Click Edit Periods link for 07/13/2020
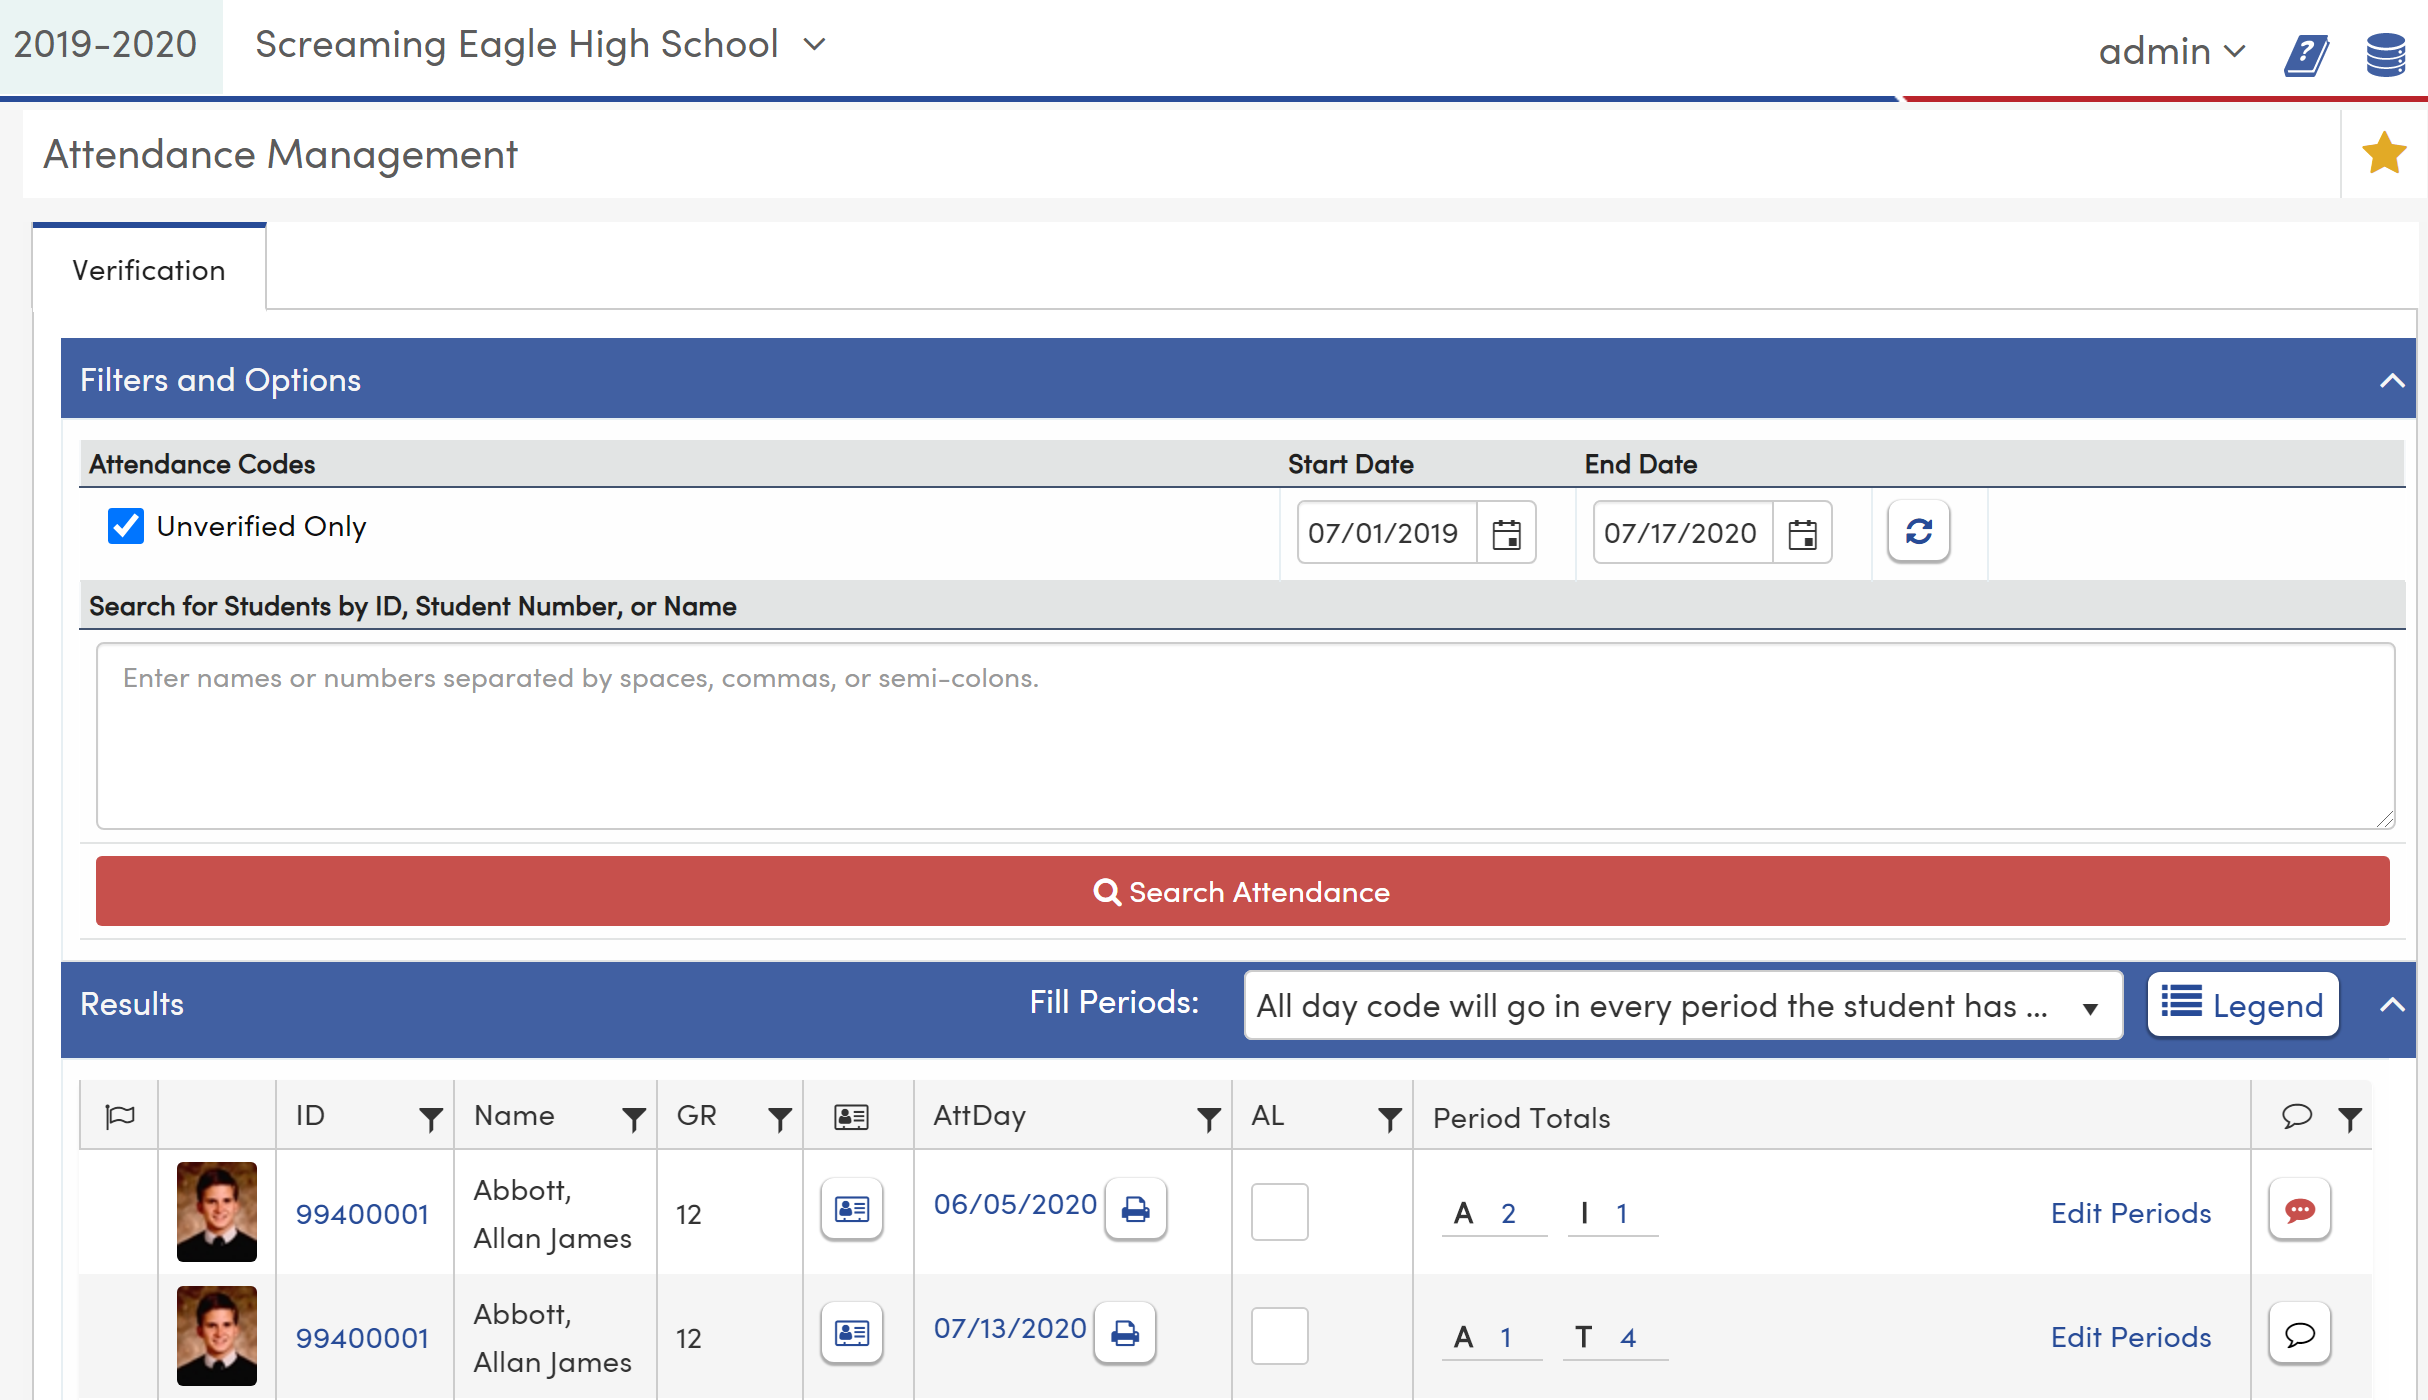2428x1400 pixels. coord(2130,1337)
